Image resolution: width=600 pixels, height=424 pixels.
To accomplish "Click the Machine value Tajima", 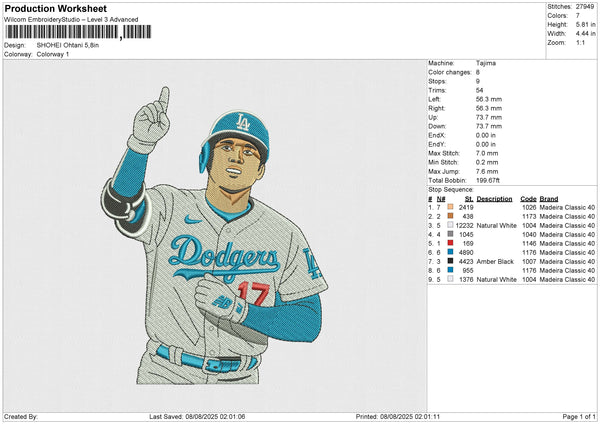I will click(x=487, y=63).
